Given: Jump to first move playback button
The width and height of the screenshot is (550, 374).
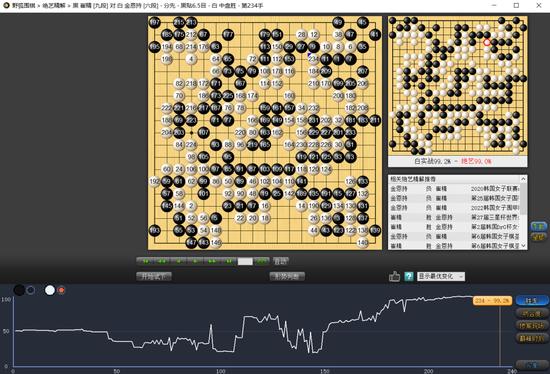Looking at the screenshot, I should tap(145, 261).
